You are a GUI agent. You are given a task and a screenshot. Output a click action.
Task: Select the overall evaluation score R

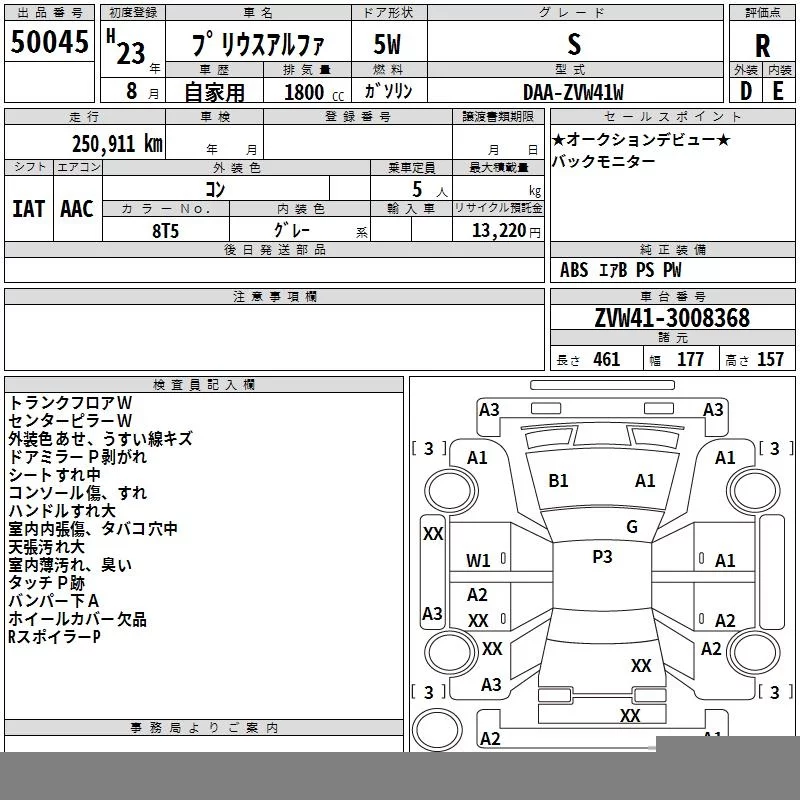click(762, 46)
